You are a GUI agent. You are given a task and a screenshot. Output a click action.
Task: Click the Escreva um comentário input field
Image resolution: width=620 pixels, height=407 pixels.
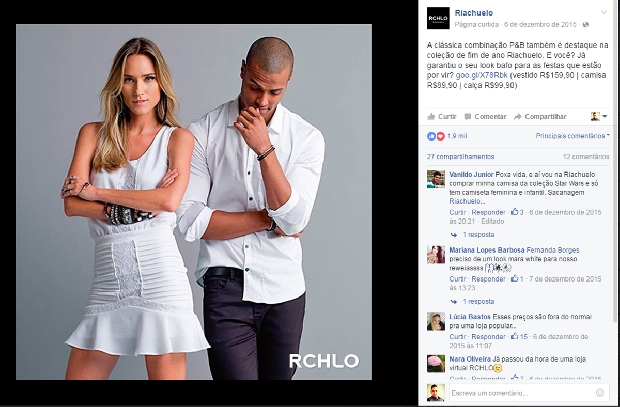pos(522,393)
